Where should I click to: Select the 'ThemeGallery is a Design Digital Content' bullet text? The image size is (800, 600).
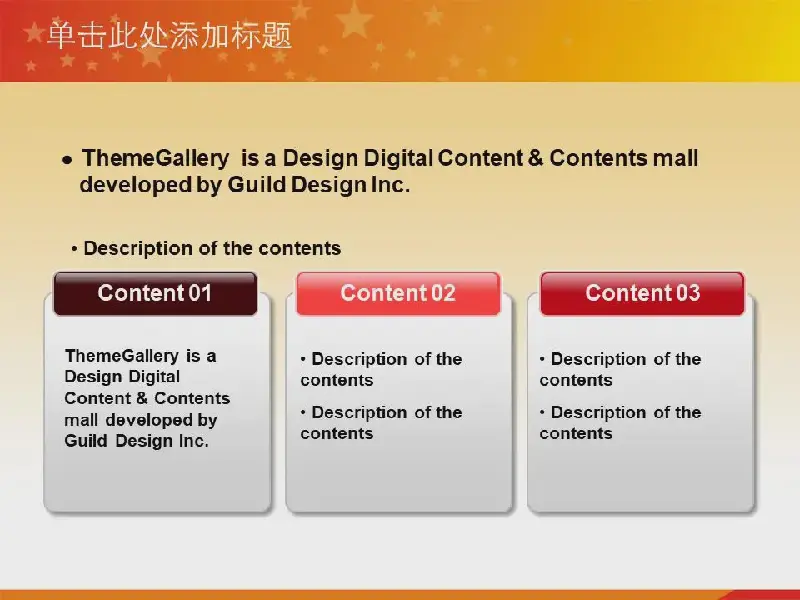click(380, 171)
